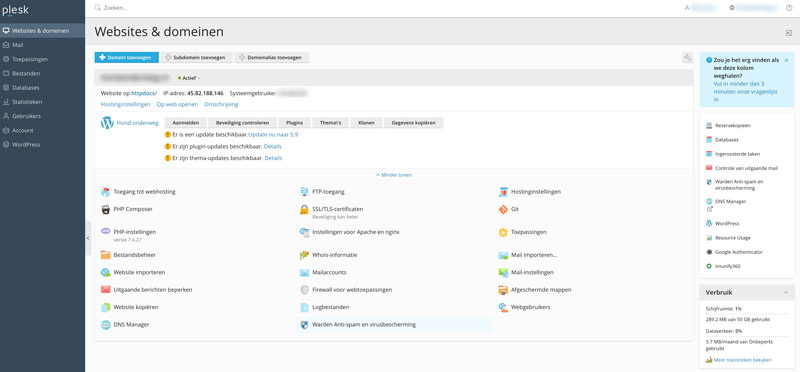Screen dimensions: 800x372
Task: Open Mail-instellingen icon
Action: tap(503, 272)
